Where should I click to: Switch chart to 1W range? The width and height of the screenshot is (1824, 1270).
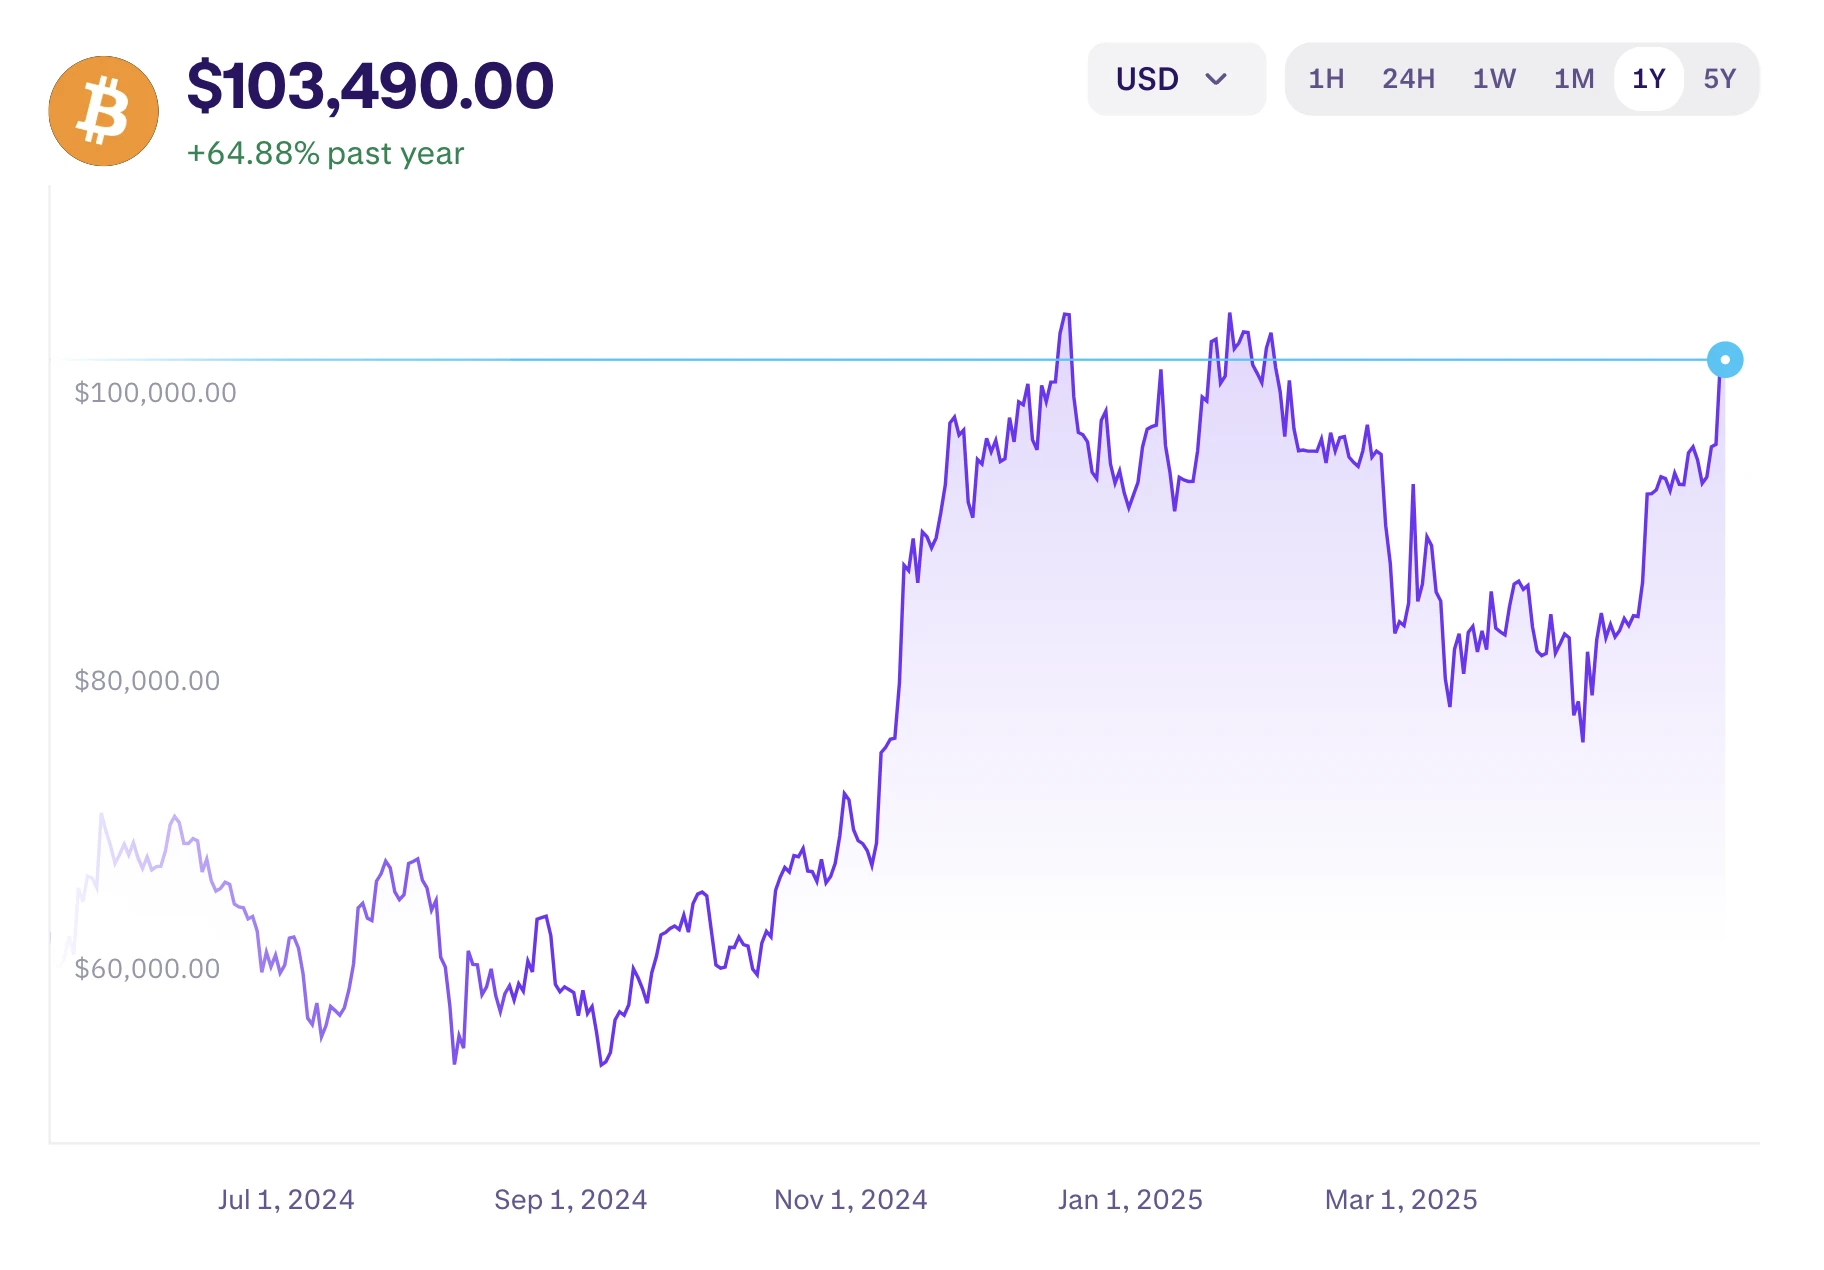click(x=1494, y=79)
